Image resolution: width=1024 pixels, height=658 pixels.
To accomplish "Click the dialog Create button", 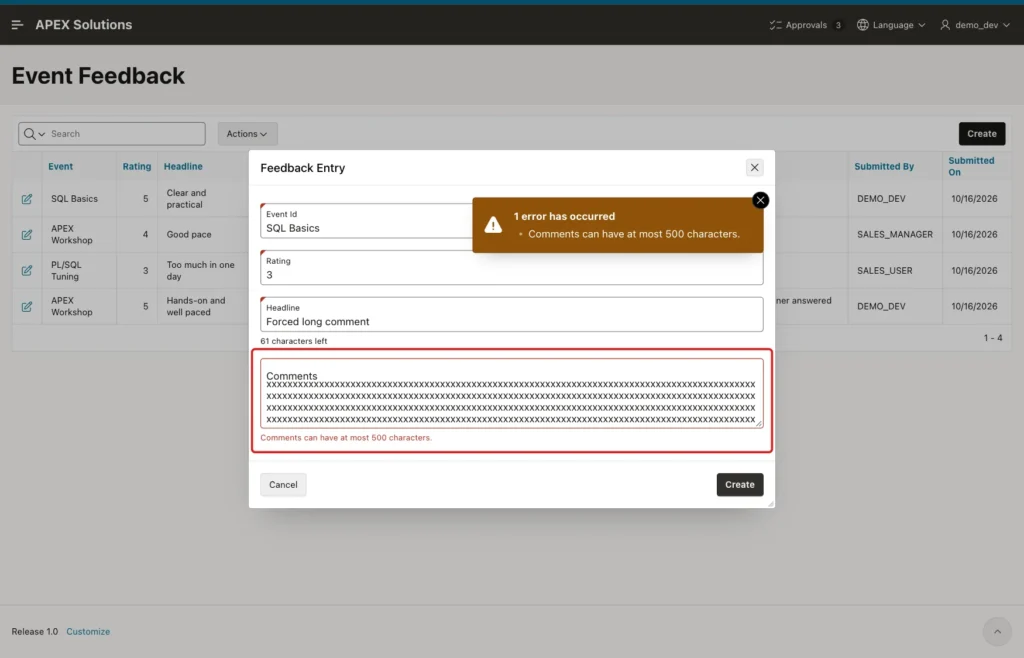I will click(x=739, y=484).
